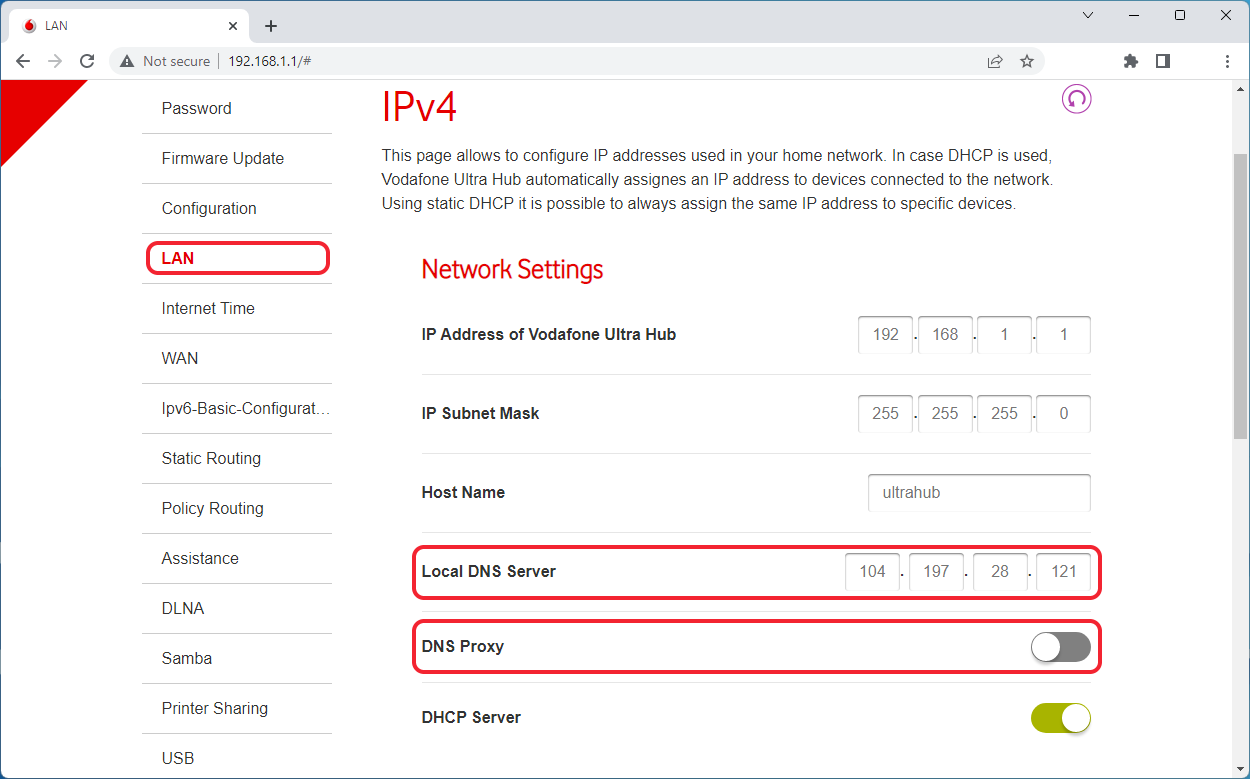Click the IP Address of Vodafone Ultra Hub label

pos(549,335)
